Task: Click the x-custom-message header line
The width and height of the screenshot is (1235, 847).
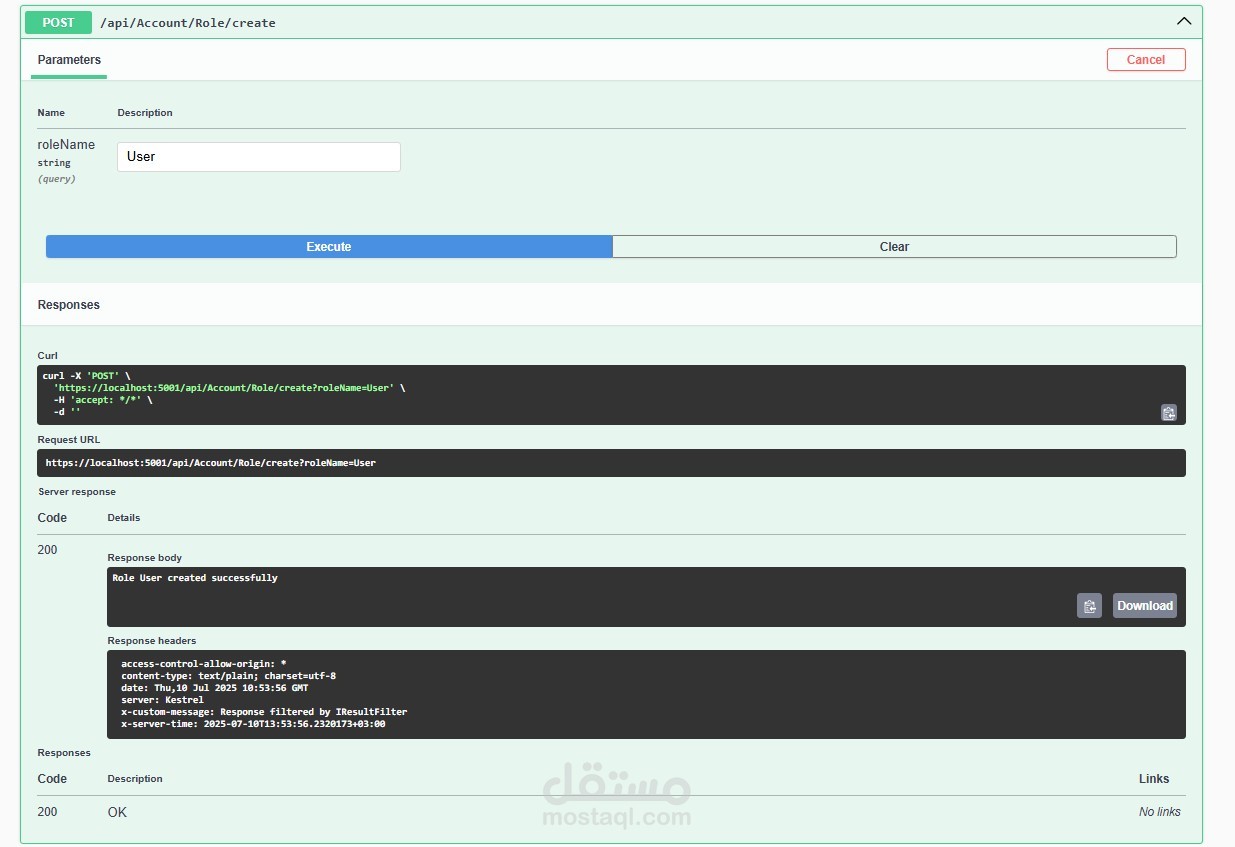Action: 264,712
